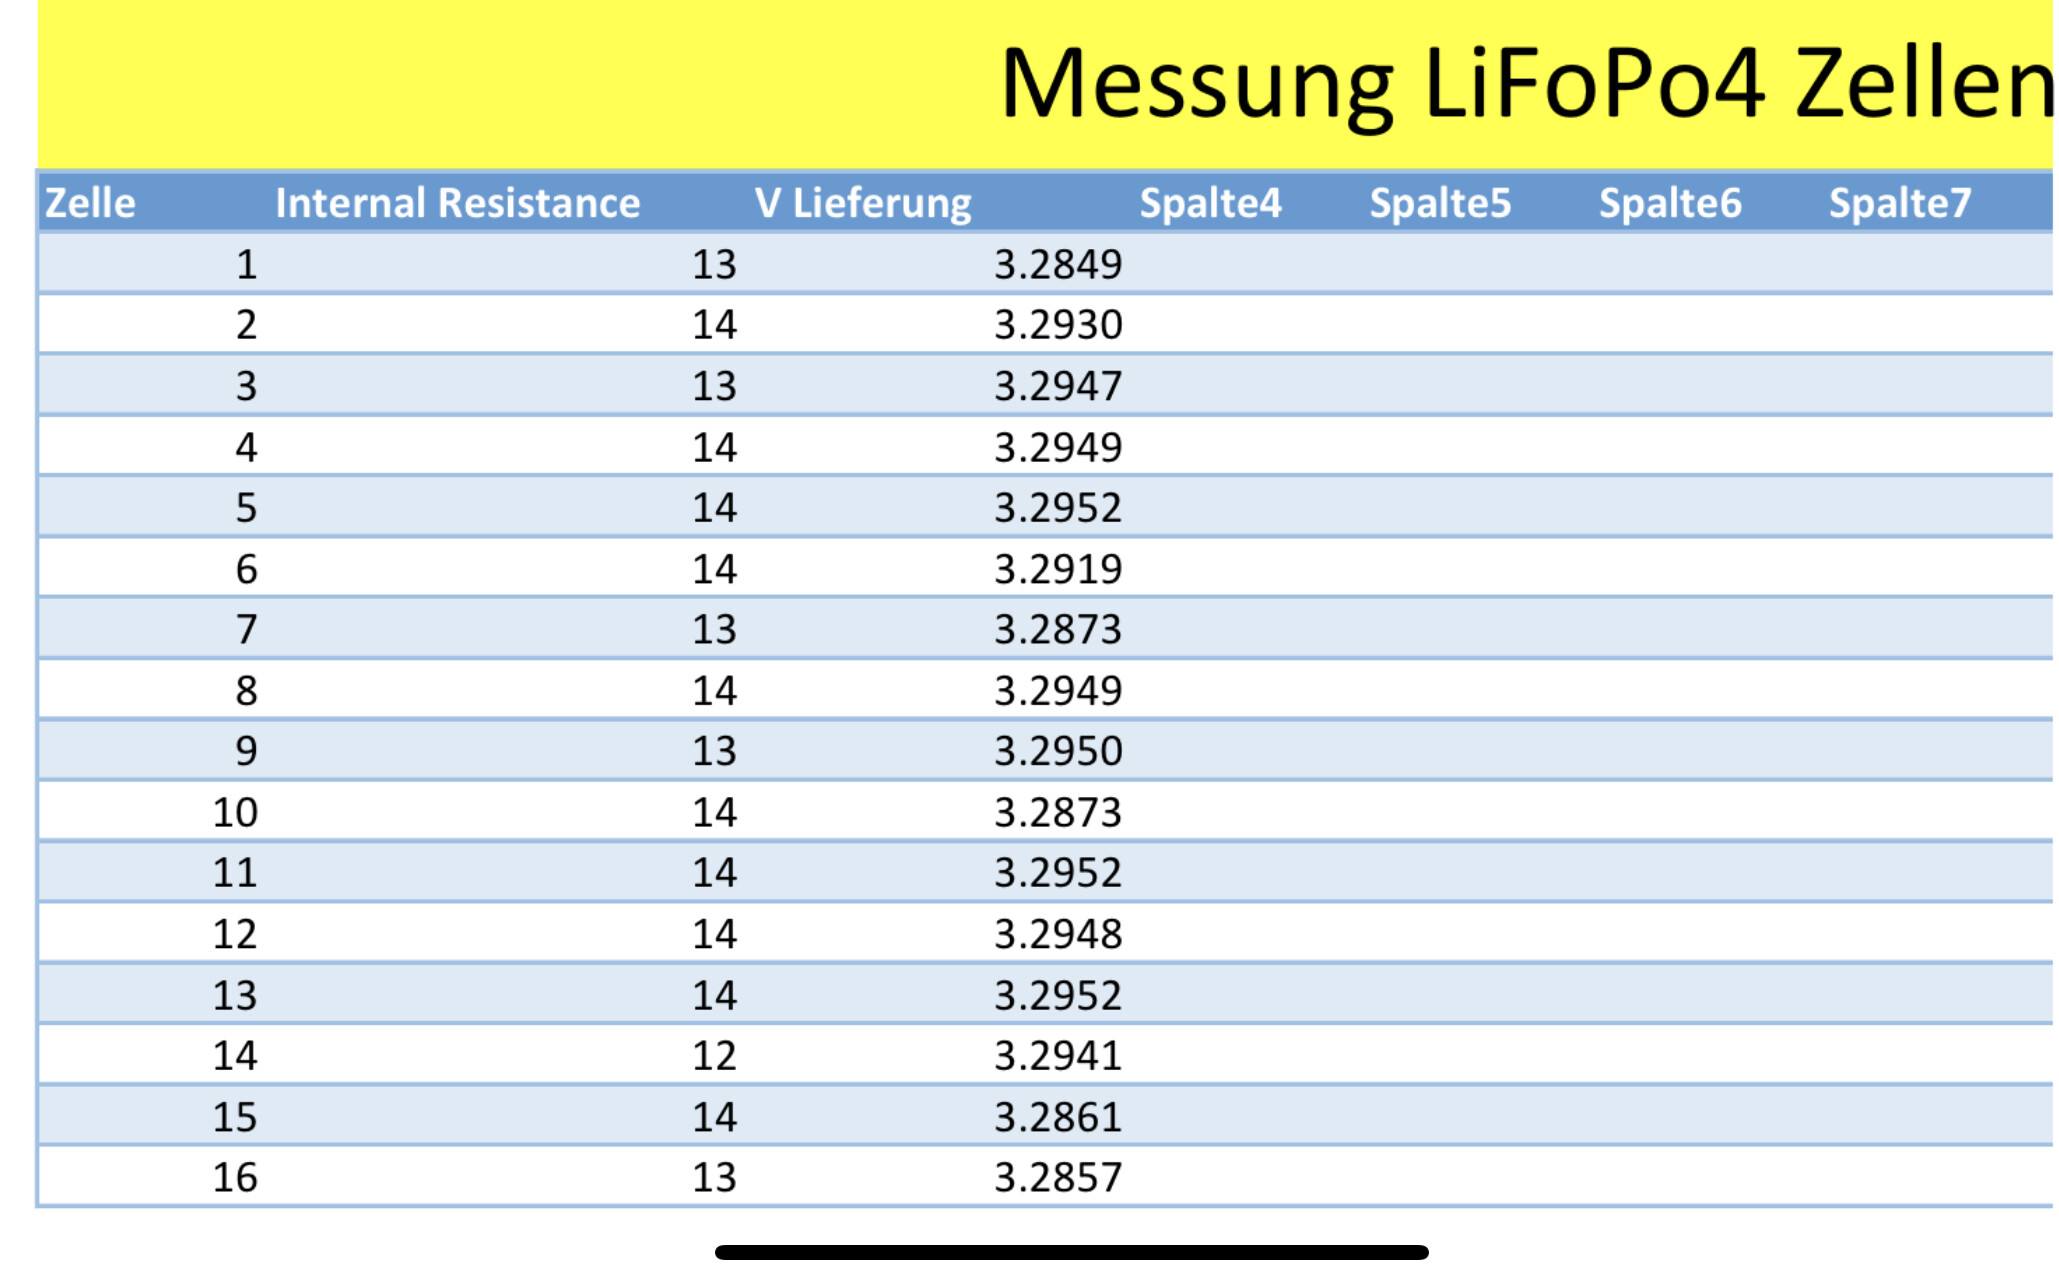Select the 'Messung LiFoPo4 Zellen' title cell
2059x1284 pixels.
click(1527, 84)
